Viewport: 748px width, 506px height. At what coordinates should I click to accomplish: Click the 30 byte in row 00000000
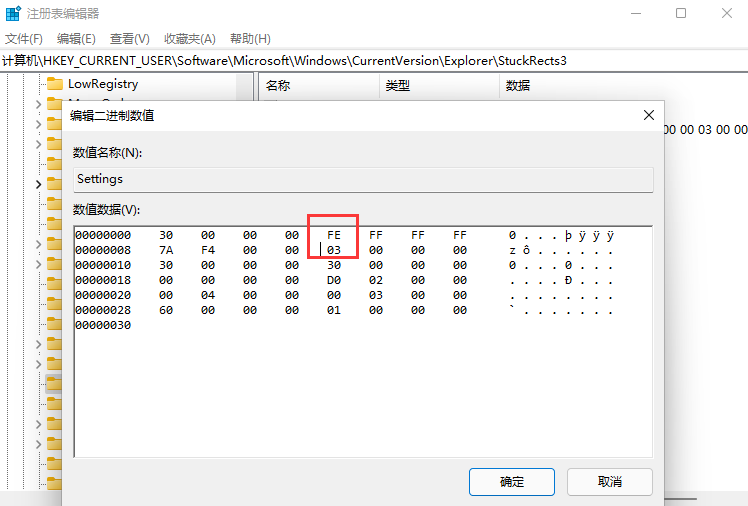166,235
